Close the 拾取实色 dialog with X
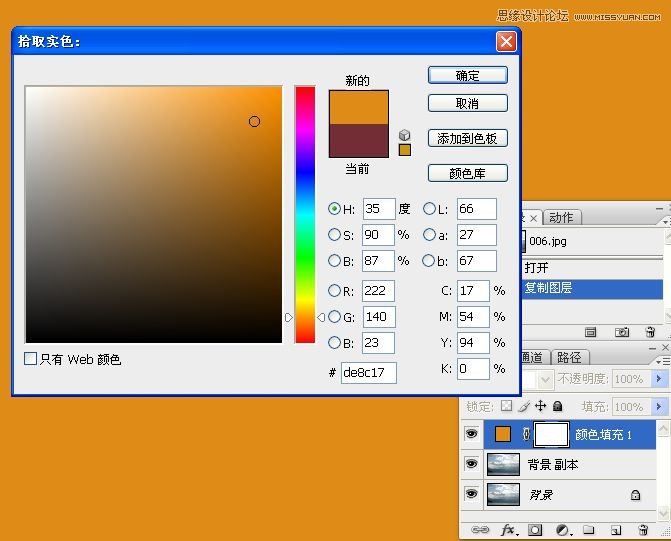This screenshot has width=671, height=541. coord(506,42)
